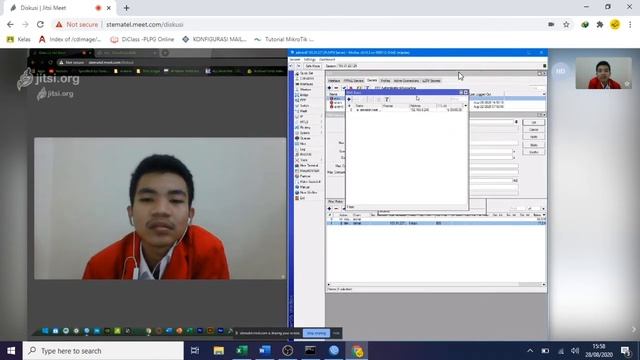
Task: Click WinBox redo arrow button
Action: pos(298,66)
